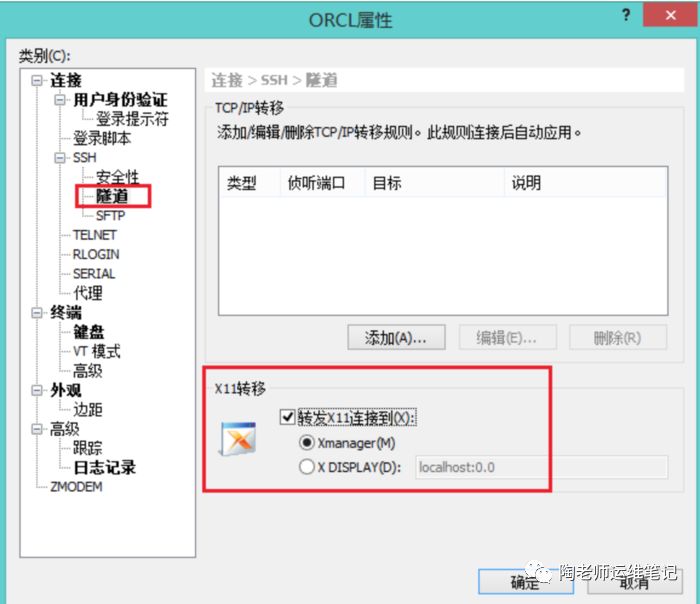This screenshot has height=604, width=700.
Task: Select the 隧道 tree item
Action: (112, 196)
